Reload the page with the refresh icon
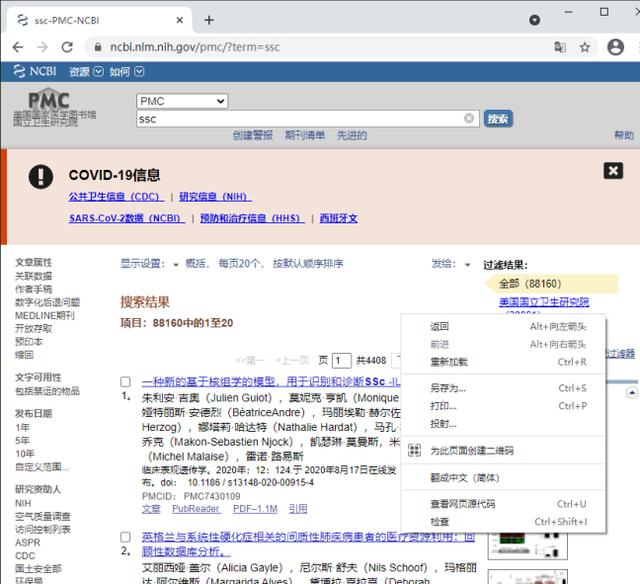Screen dimensions: 640x584 [67, 47]
